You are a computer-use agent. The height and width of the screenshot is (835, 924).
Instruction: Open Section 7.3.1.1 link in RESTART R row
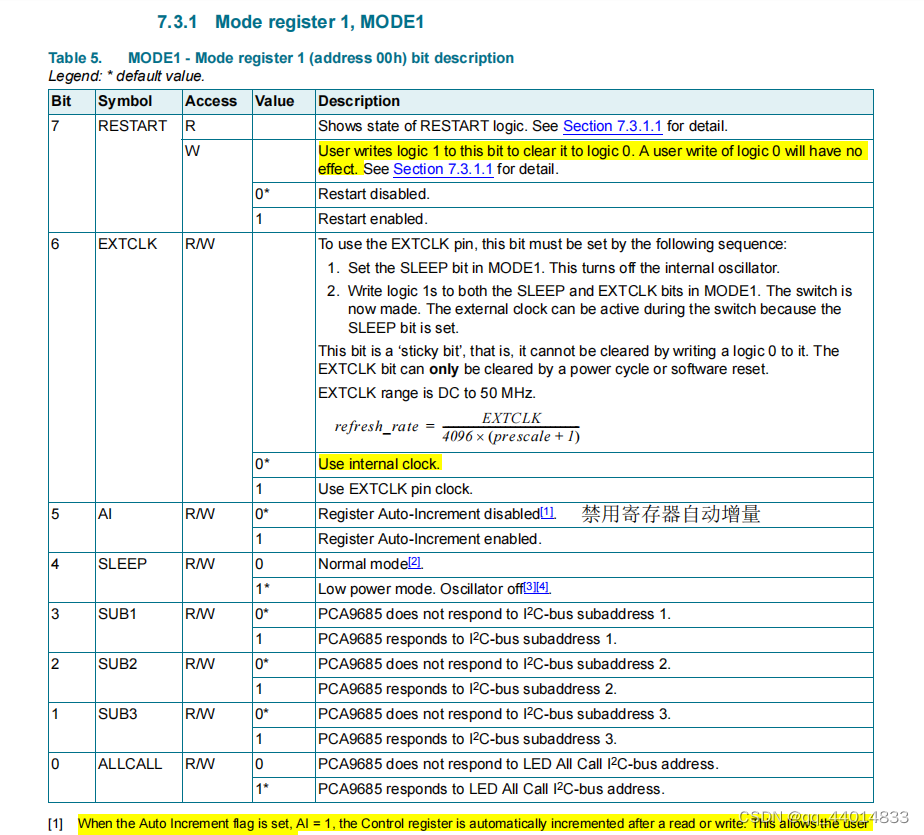coord(612,126)
